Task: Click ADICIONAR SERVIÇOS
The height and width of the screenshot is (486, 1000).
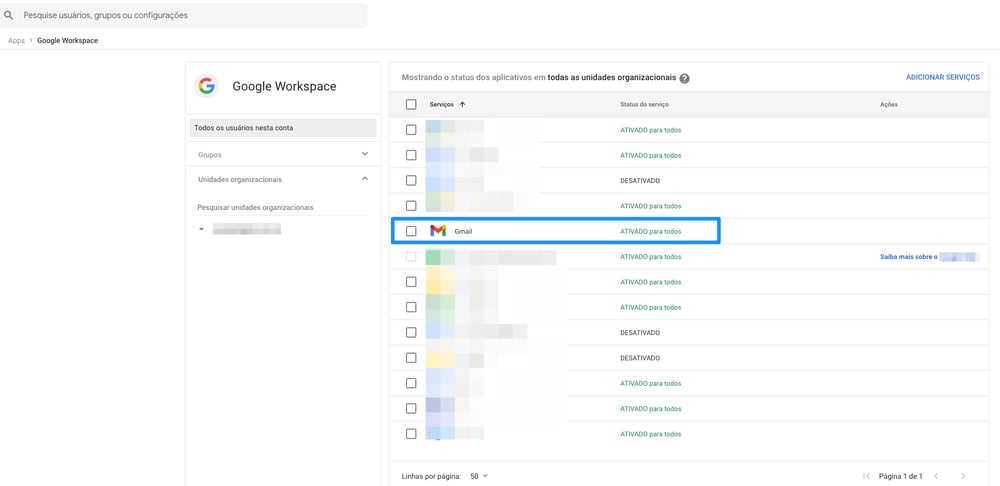Action: coord(943,77)
